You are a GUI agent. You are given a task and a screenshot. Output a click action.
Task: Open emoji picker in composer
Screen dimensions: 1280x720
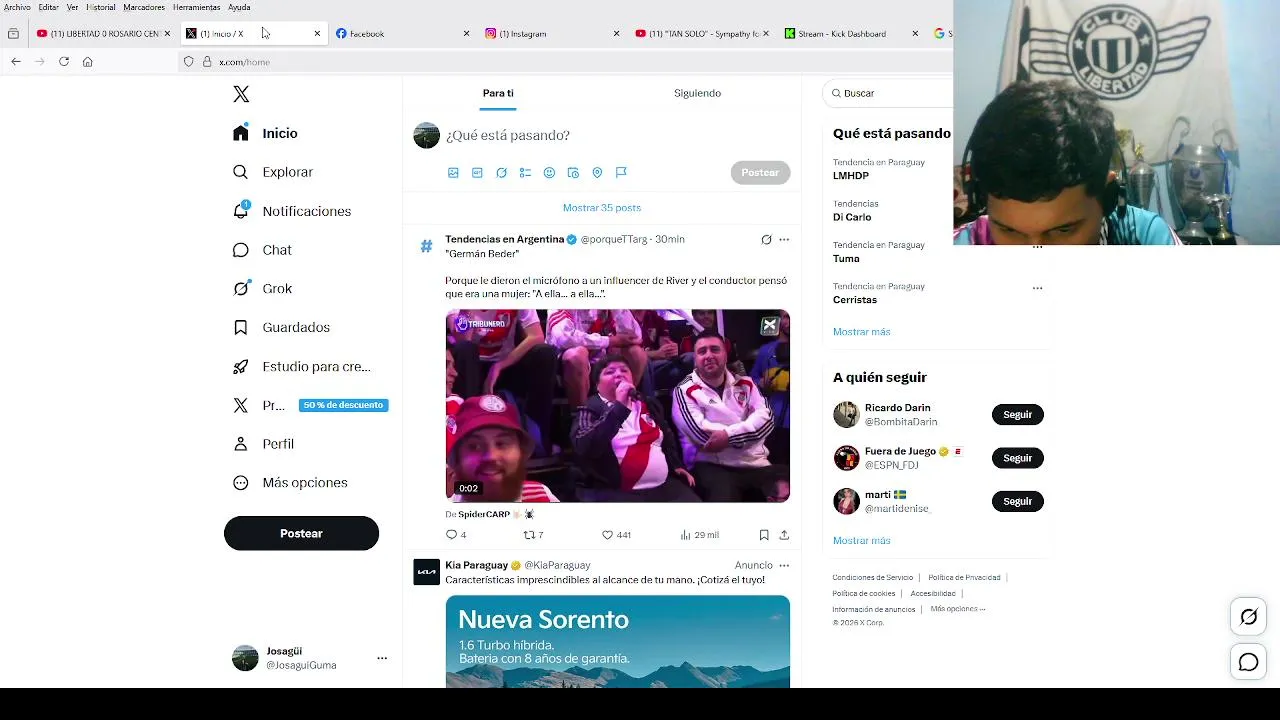[x=549, y=173]
